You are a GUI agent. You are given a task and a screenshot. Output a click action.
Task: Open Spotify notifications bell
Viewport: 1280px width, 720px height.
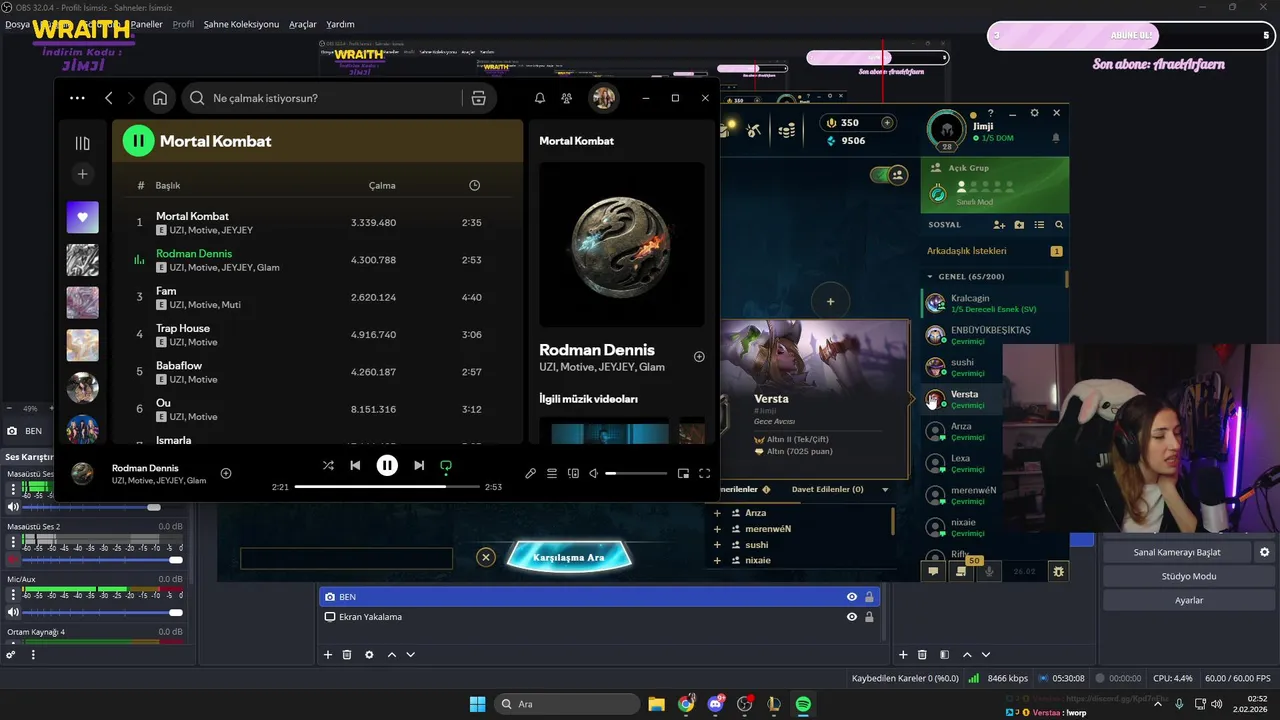[x=540, y=98]
